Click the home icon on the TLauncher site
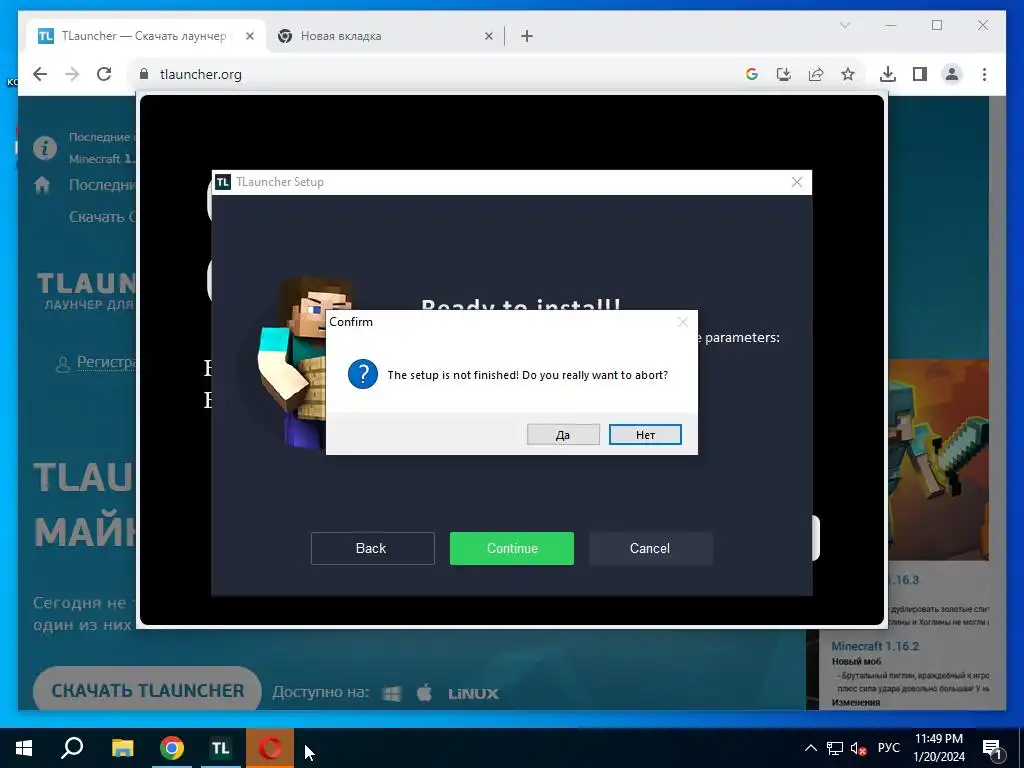The image size is (1024, 768). [x=42, y=185]
